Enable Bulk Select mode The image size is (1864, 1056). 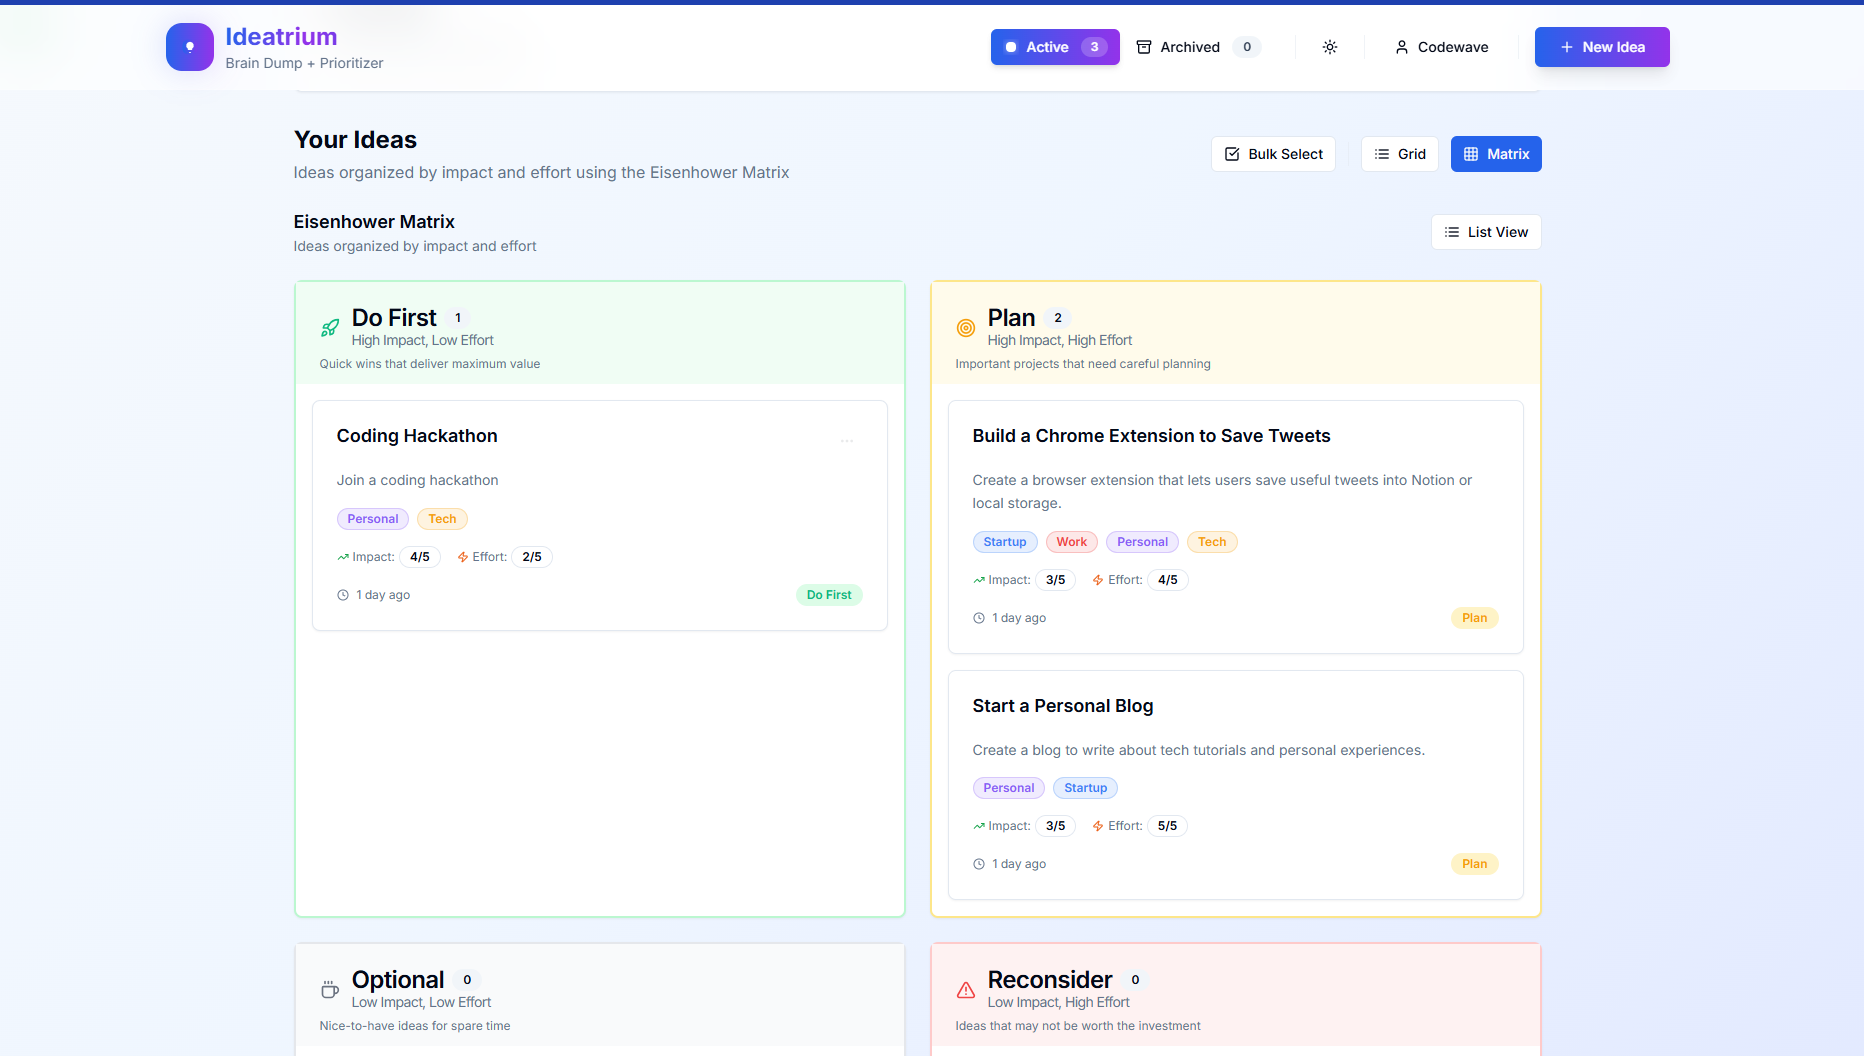pos(1273,154)
